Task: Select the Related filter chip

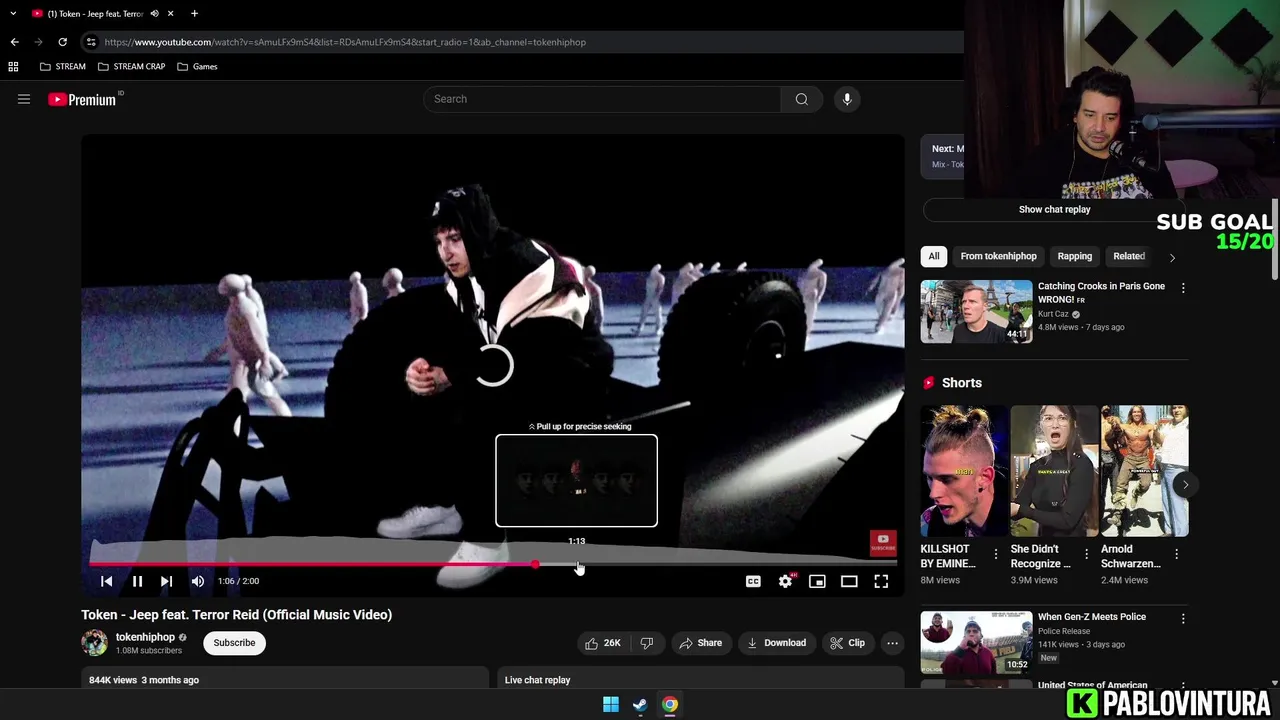Action: (x=1129, y=256)
